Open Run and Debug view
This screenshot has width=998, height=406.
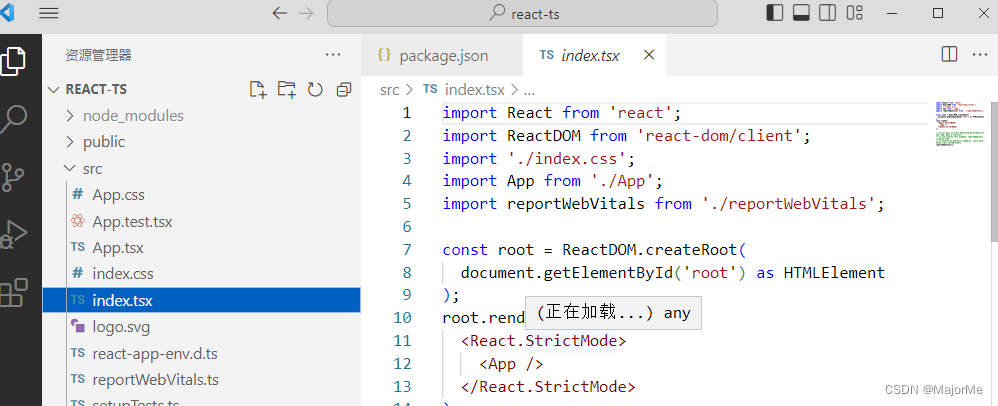(13, 235)
